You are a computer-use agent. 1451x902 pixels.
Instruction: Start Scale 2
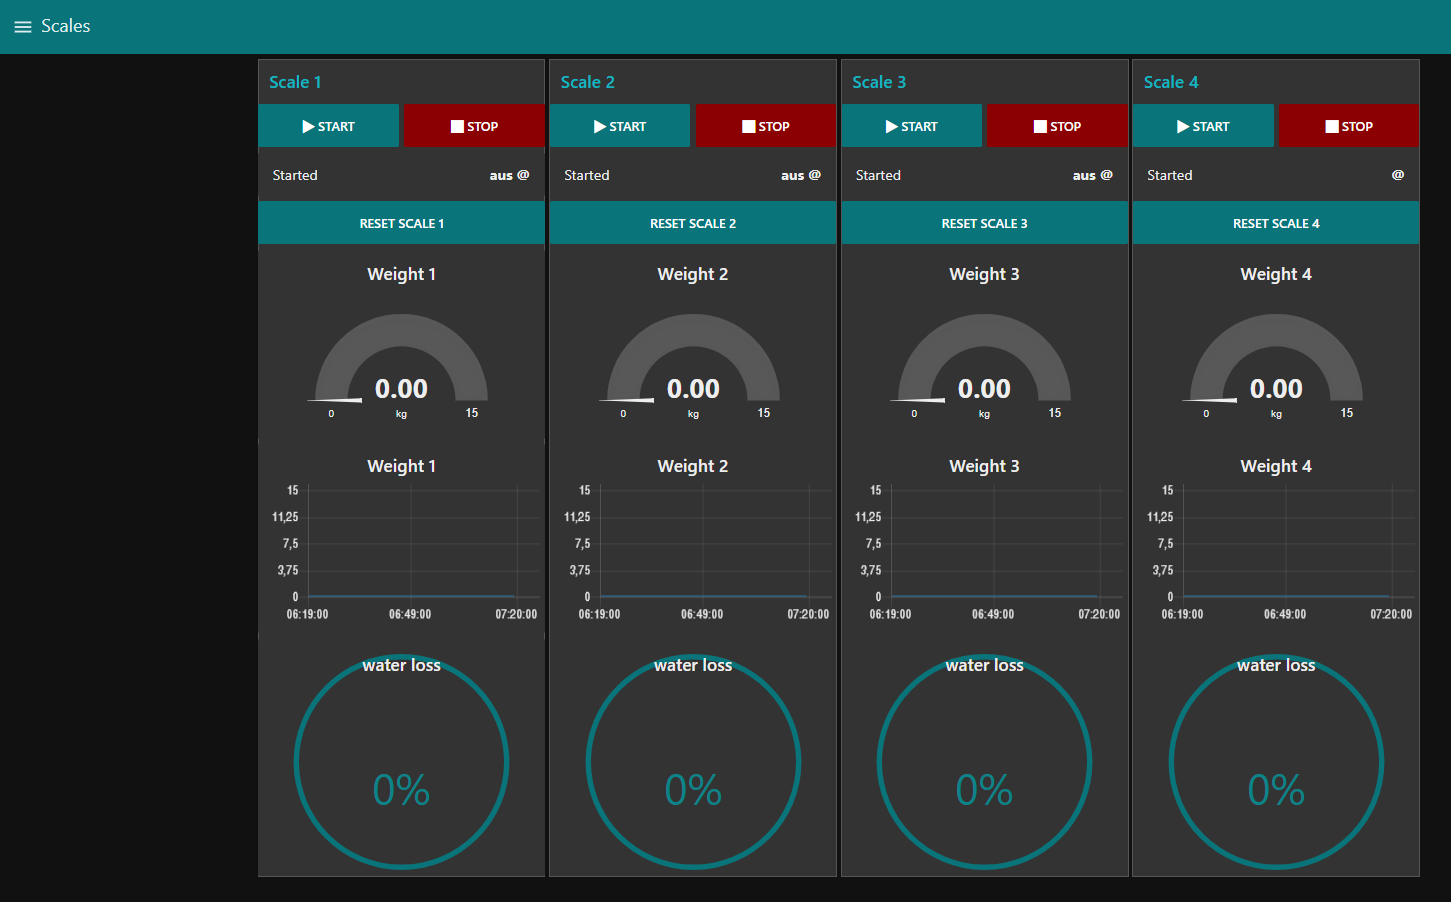(620, 126)
